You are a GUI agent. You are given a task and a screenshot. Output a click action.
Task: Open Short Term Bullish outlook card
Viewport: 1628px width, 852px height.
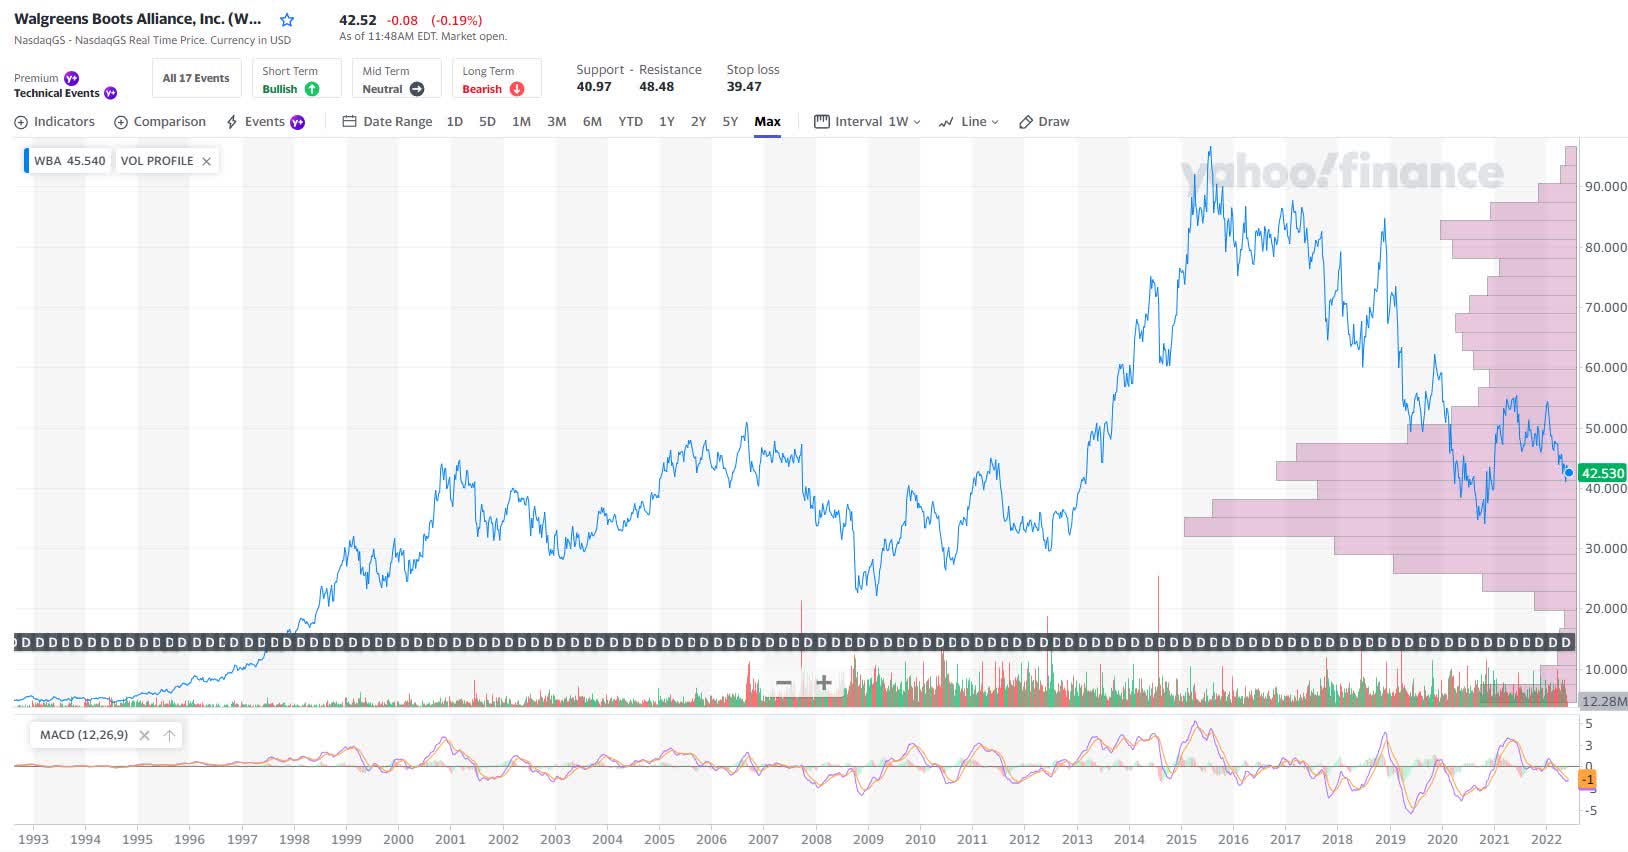[296, 79]
